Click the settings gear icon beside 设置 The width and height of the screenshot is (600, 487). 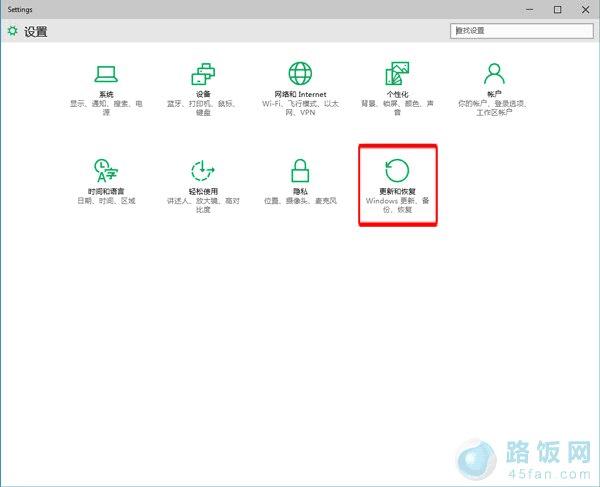(x=13, y=31)
